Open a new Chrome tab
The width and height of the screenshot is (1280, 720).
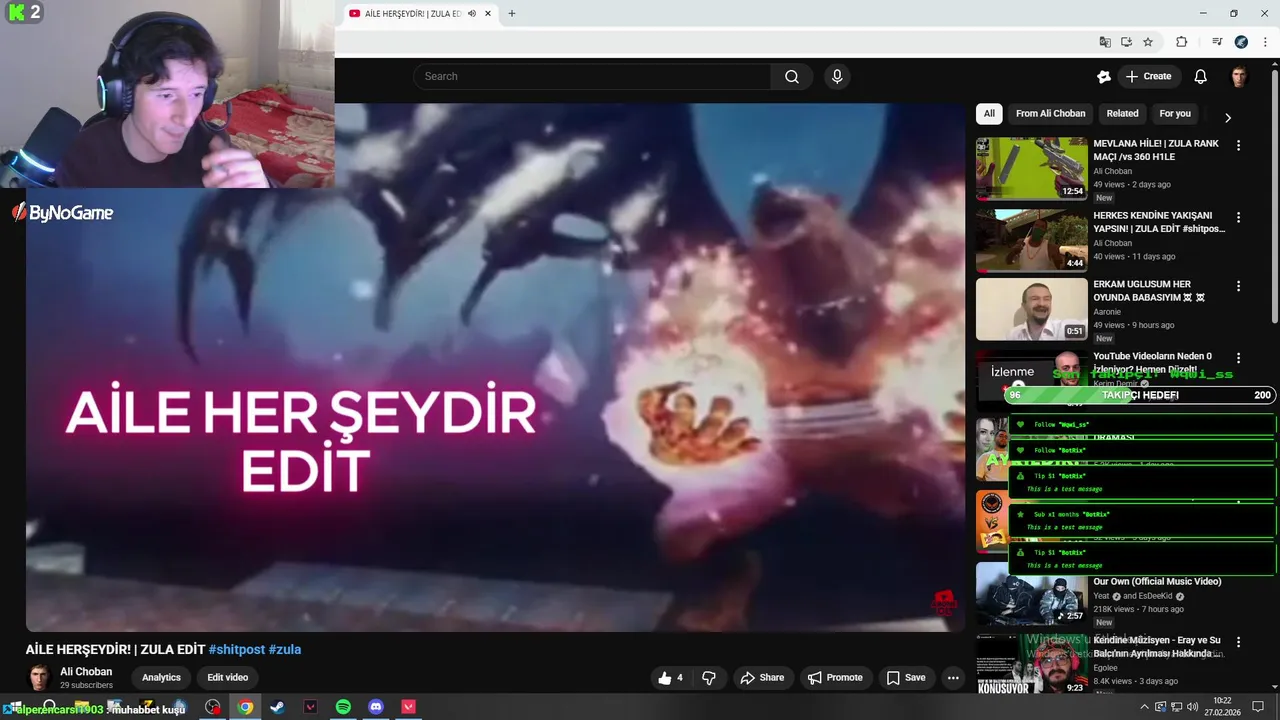click(512, 14)
